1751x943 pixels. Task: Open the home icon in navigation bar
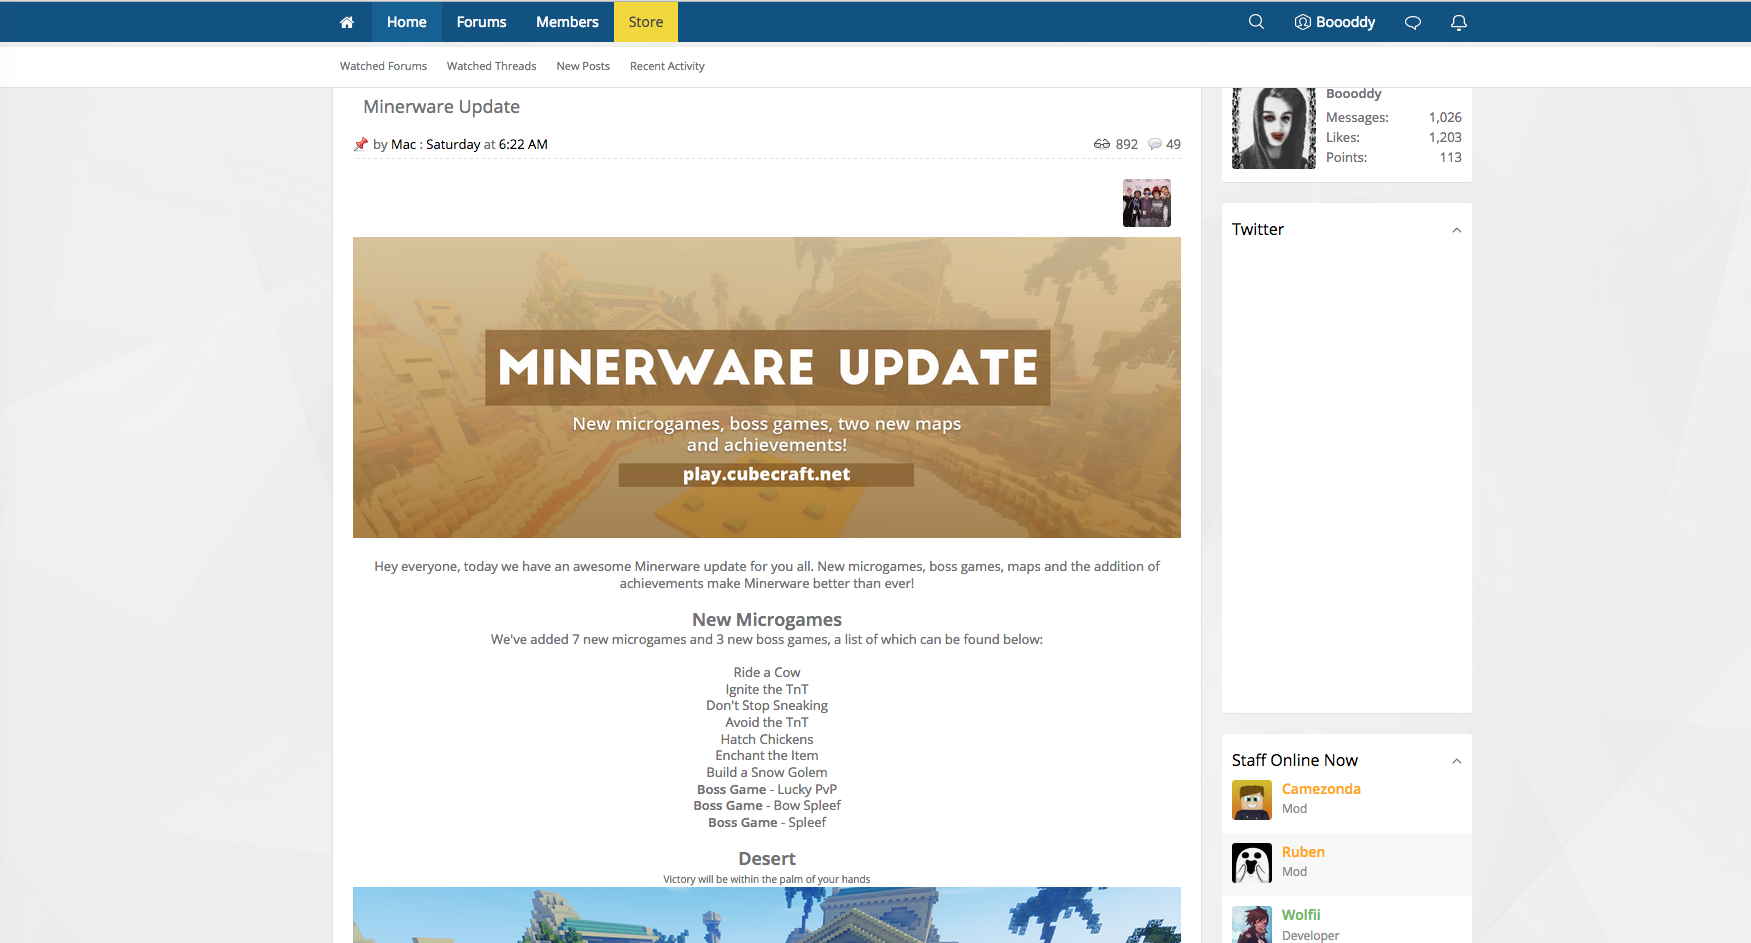click(x=347, y=22)
